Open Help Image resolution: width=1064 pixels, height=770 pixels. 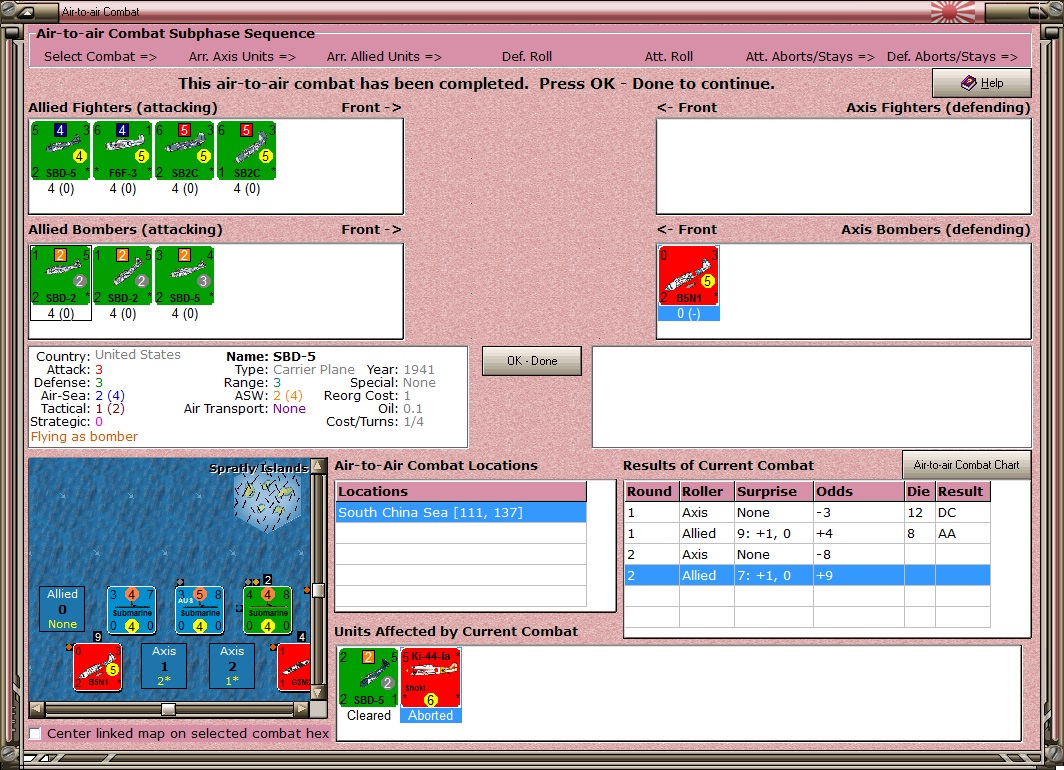point(982,83)
